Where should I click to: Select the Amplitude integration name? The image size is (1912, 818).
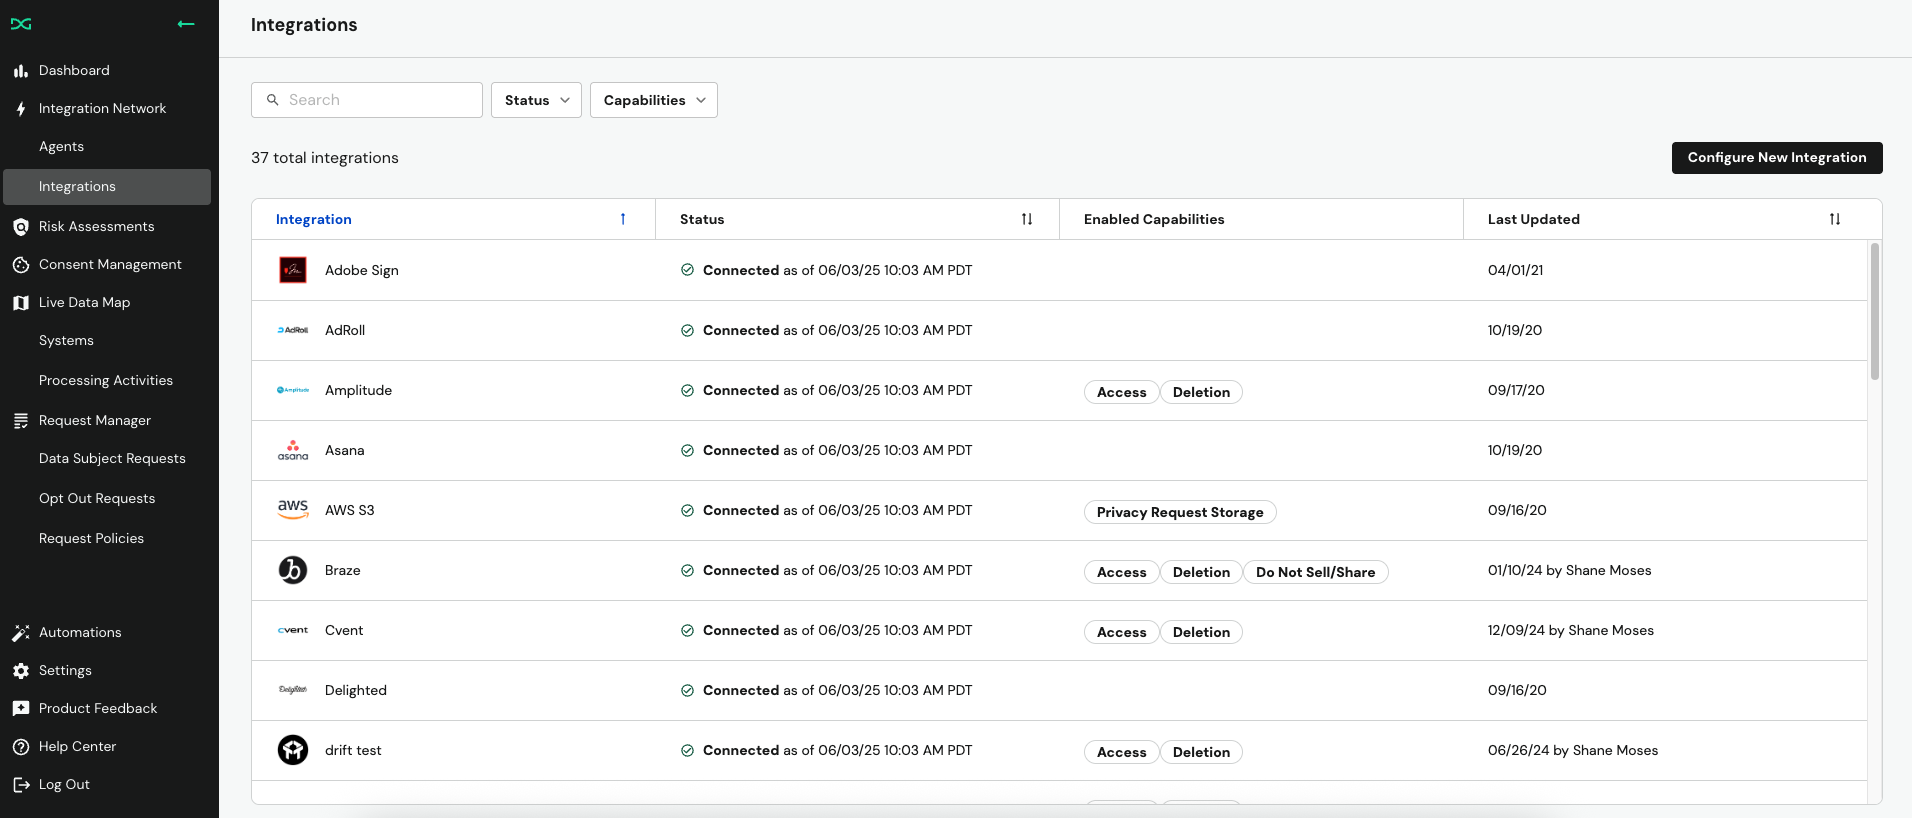click(x=358, y=390)
